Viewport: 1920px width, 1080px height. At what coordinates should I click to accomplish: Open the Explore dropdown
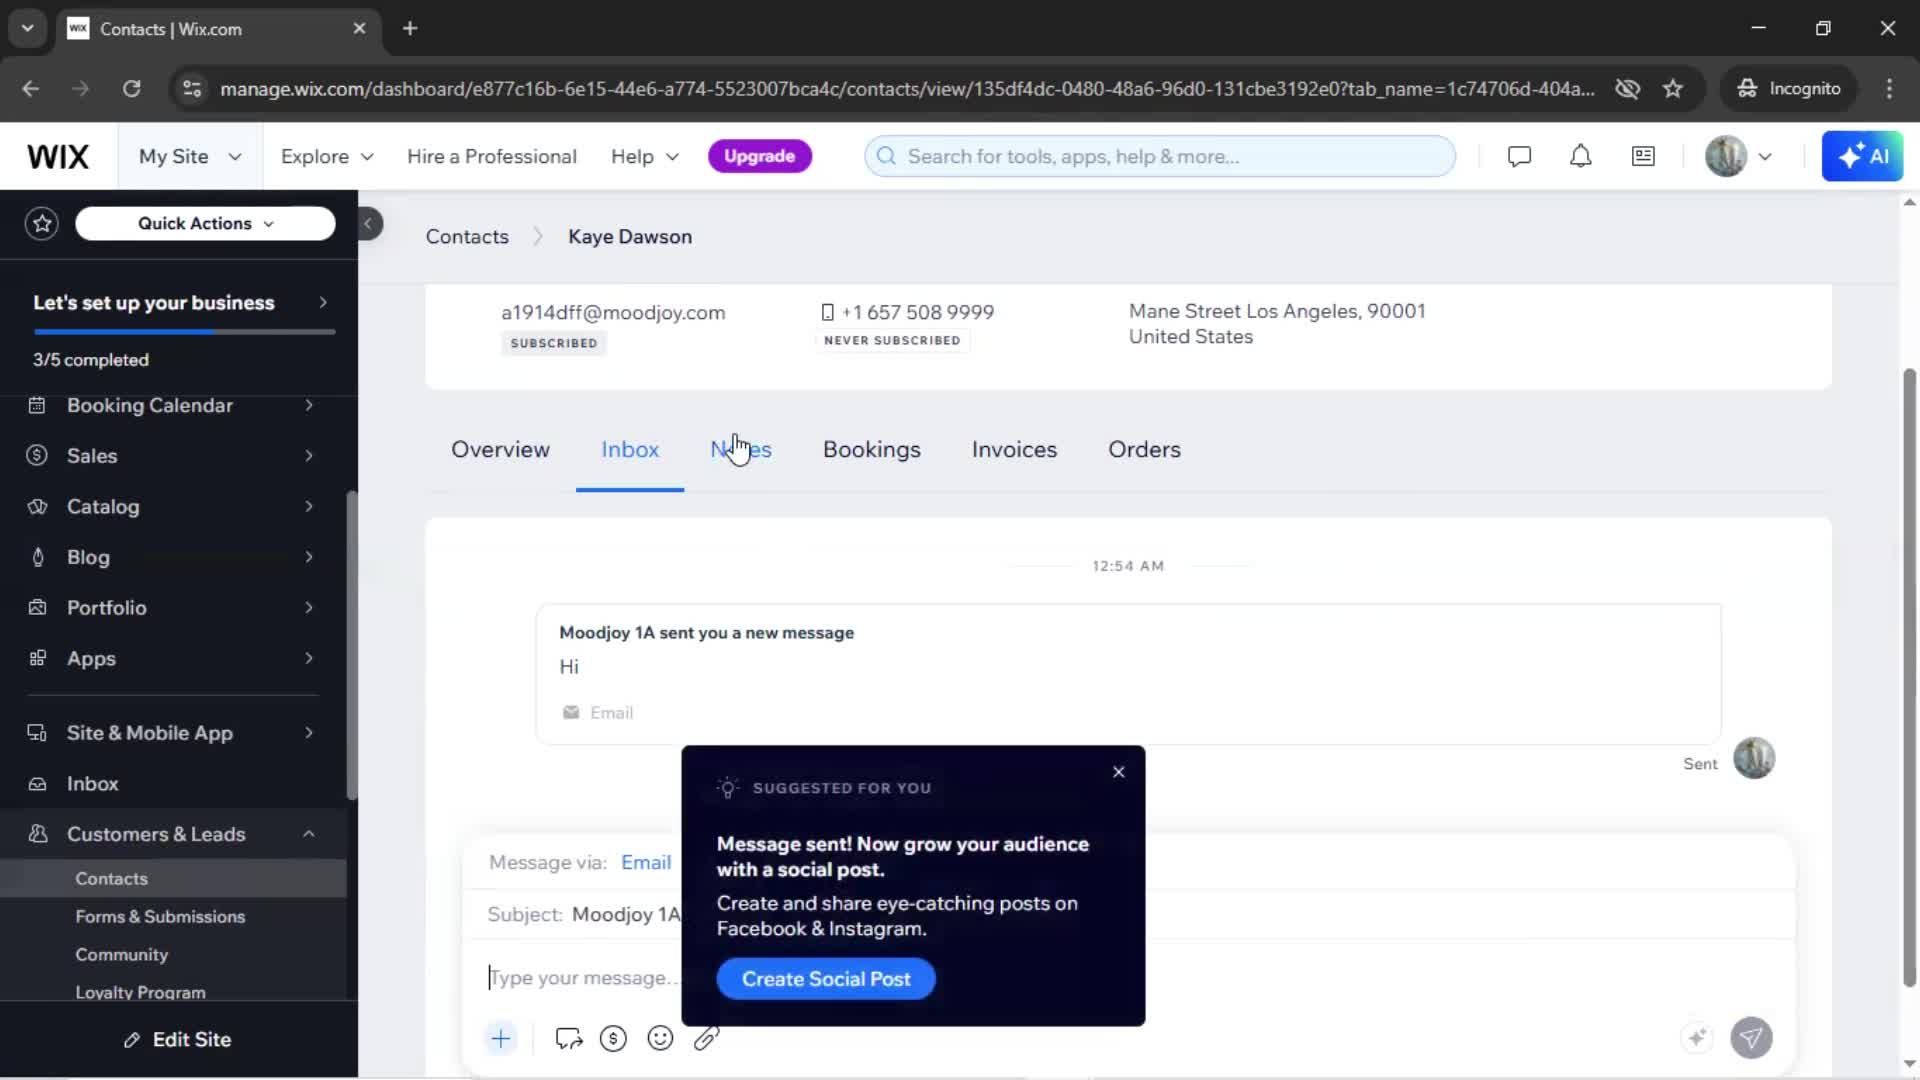pyautogui.click(x=327, y=156)
